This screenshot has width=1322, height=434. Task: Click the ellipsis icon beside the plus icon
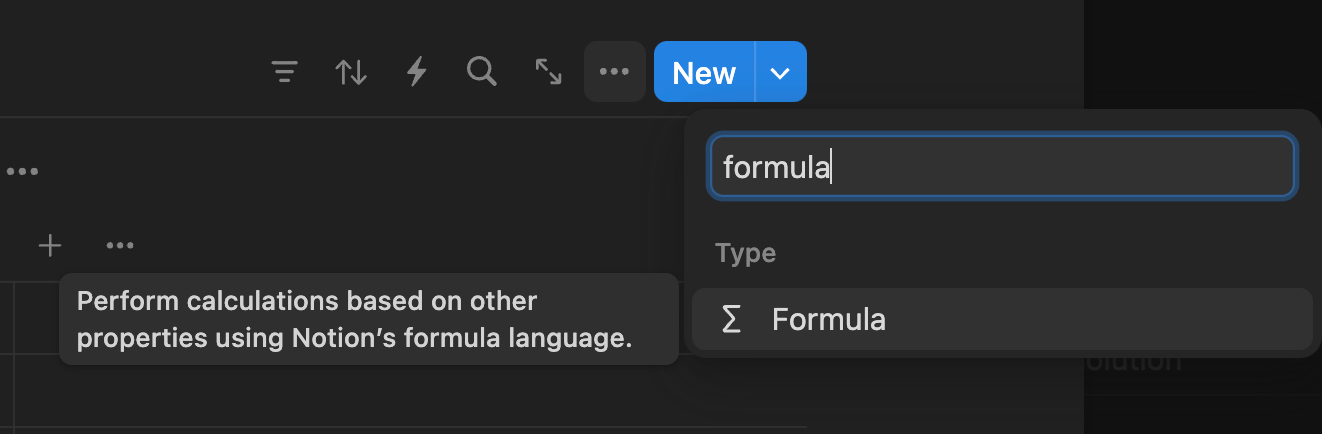[x=120, y=245]
